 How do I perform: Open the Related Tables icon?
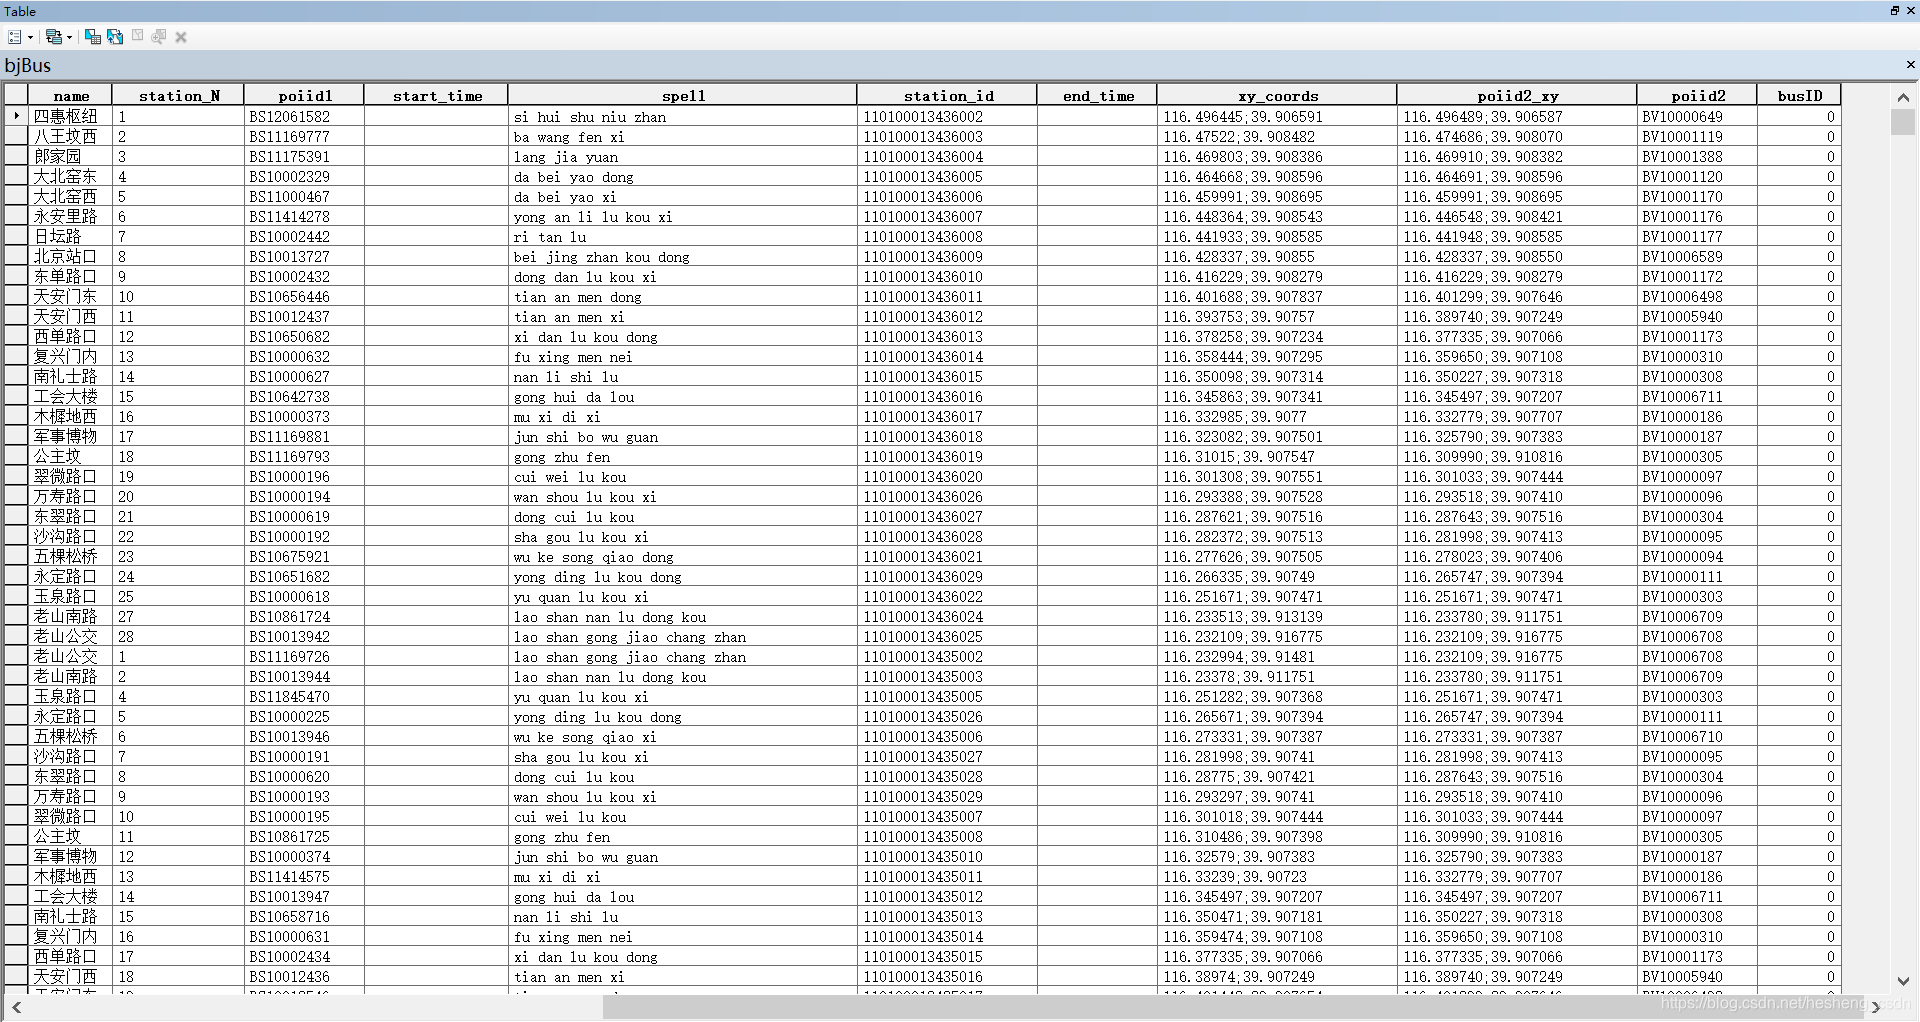[x=54, y=37]
